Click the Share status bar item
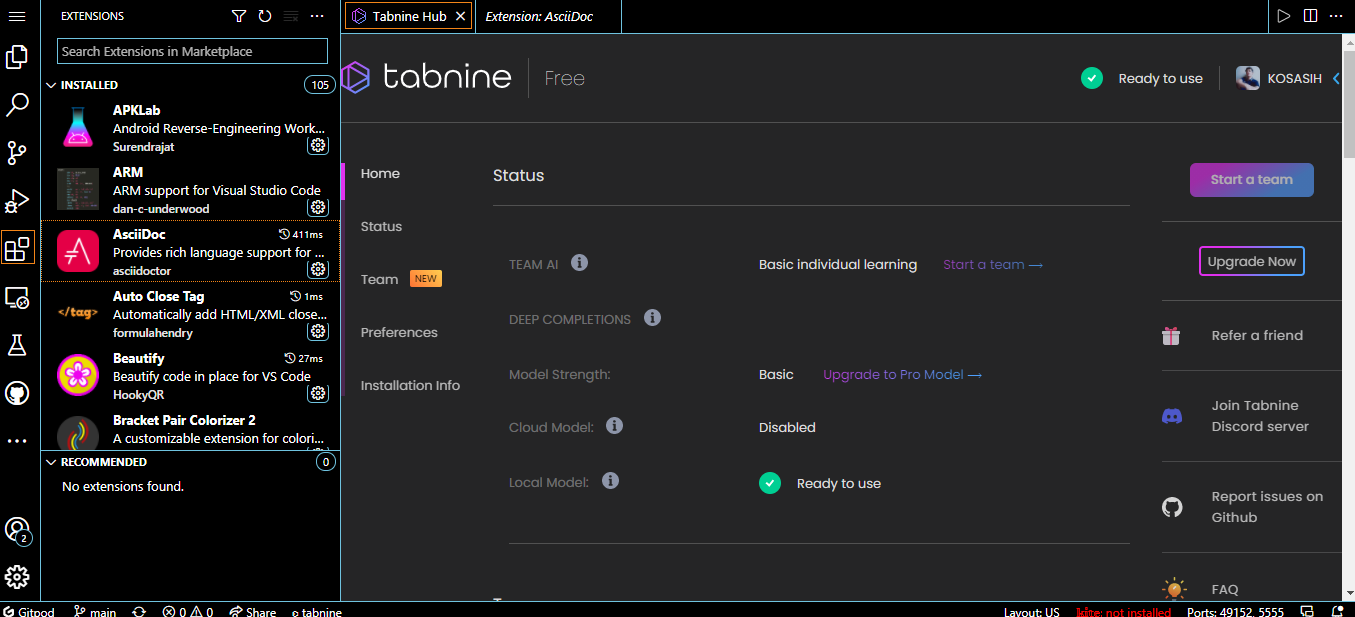 pyautogui.click(x=252, y=611)
